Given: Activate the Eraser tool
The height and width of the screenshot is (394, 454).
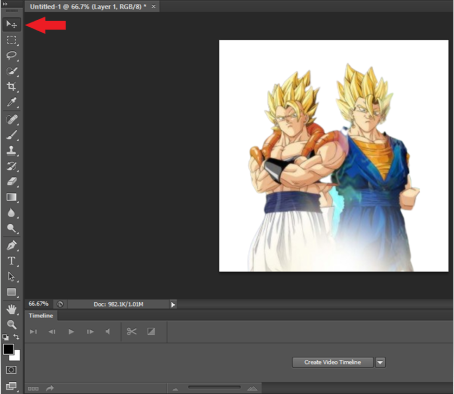Looking at the screenshot, I should point(12,181).
